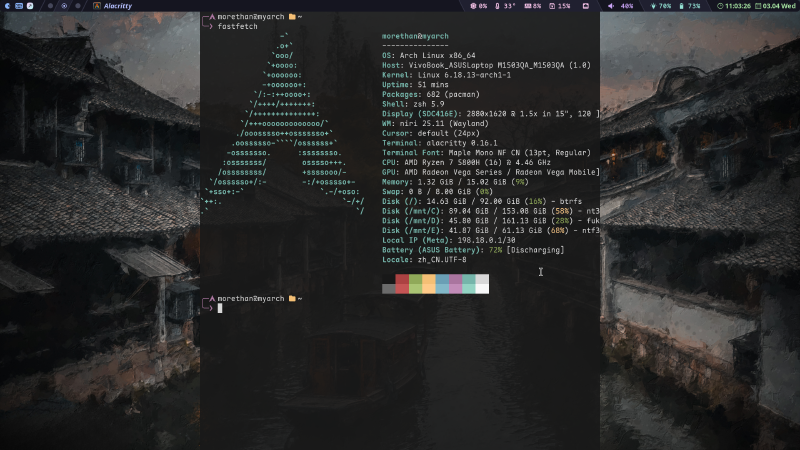Select the 'GPU: AMD Radeon Vega' line
The image size is (800, 450).
(491, 172)
